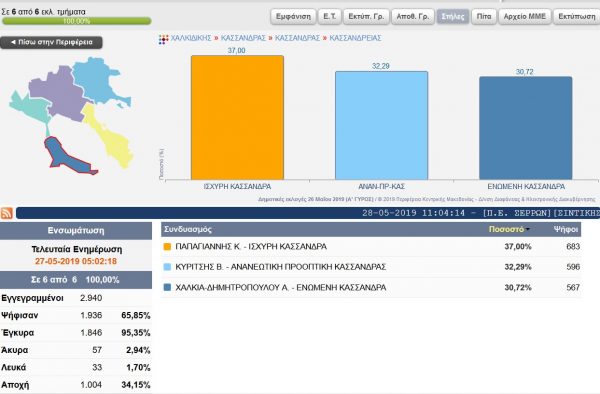Viewport: 600px width, 394px height.
Task: Sort results by Ψήφοι column
Action: (566, 229)
